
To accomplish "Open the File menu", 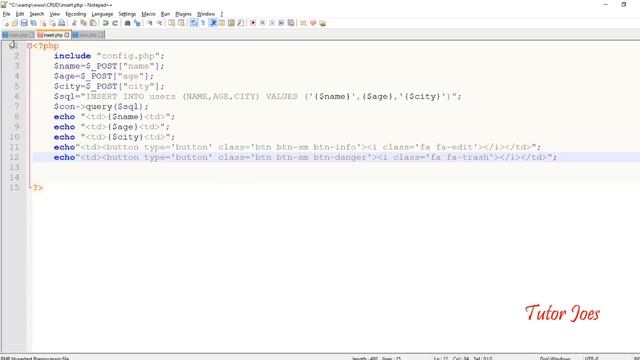I will 7,14.
